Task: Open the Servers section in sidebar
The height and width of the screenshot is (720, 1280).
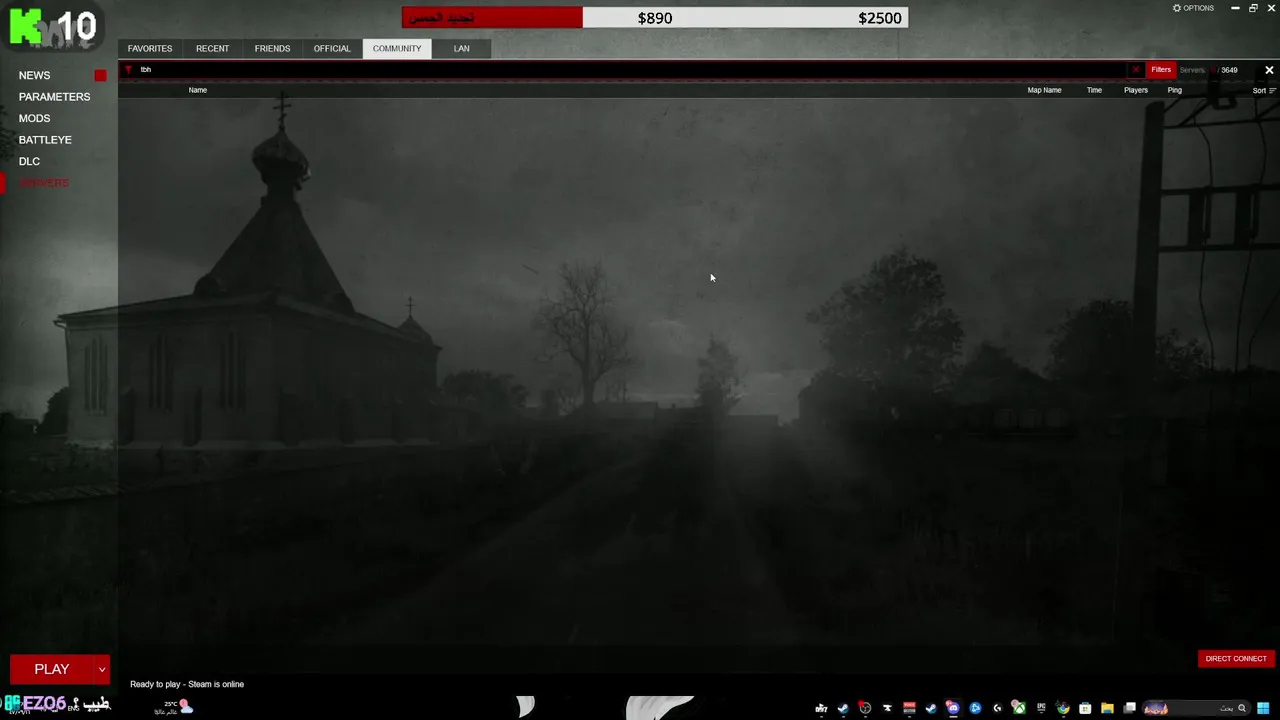Action: tap(44, 183)
